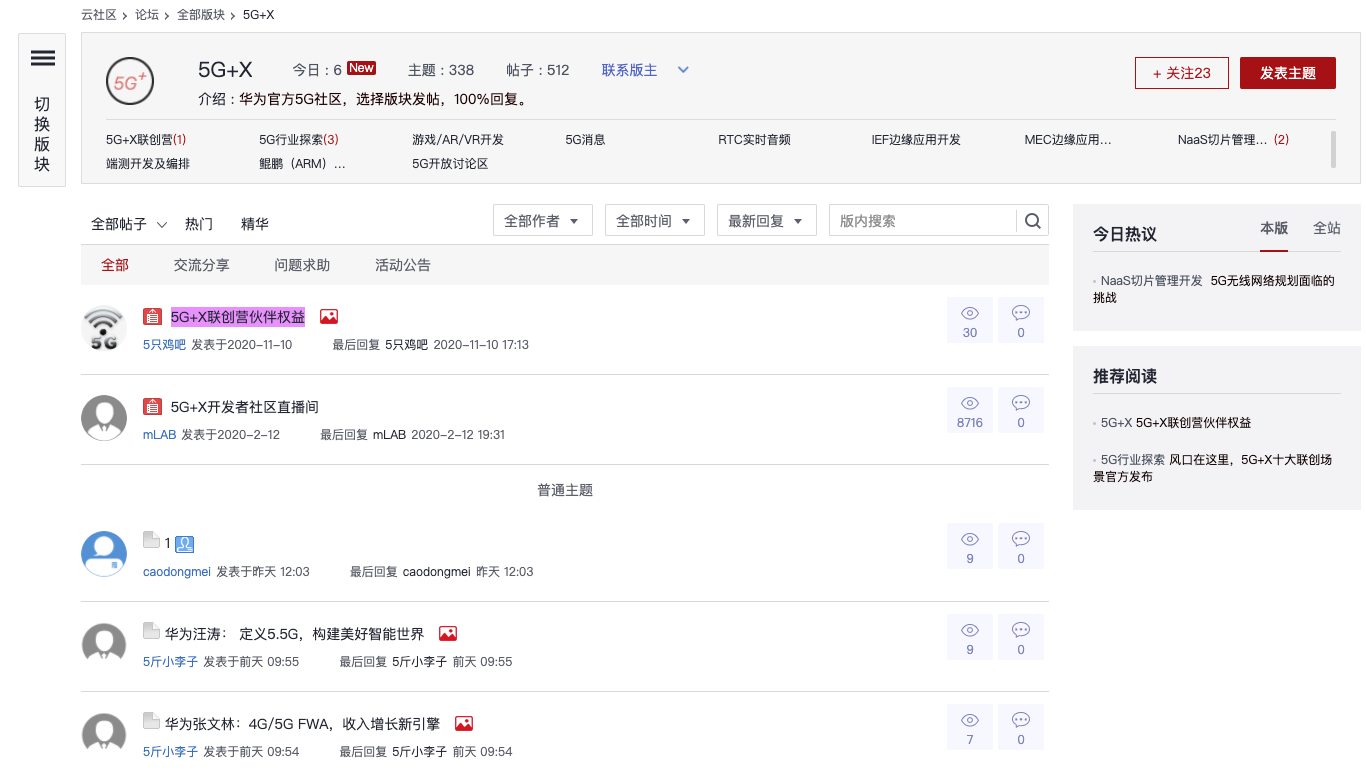Image resolution: width=1366 pixels, height=780 pixels.
Task: Open the 5G消息 sub-board link
Action: click(585, 140)
